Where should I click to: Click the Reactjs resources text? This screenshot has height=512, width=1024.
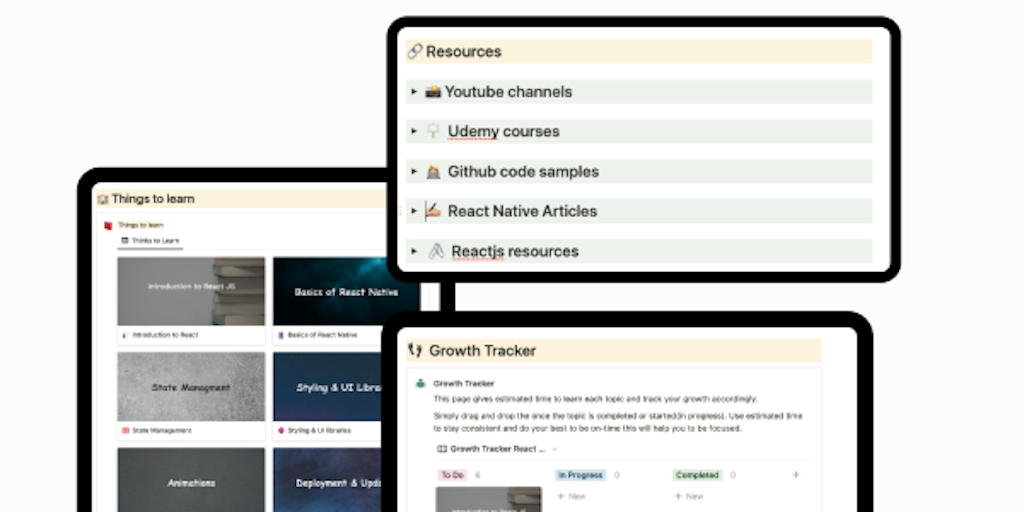coord(515,251)
